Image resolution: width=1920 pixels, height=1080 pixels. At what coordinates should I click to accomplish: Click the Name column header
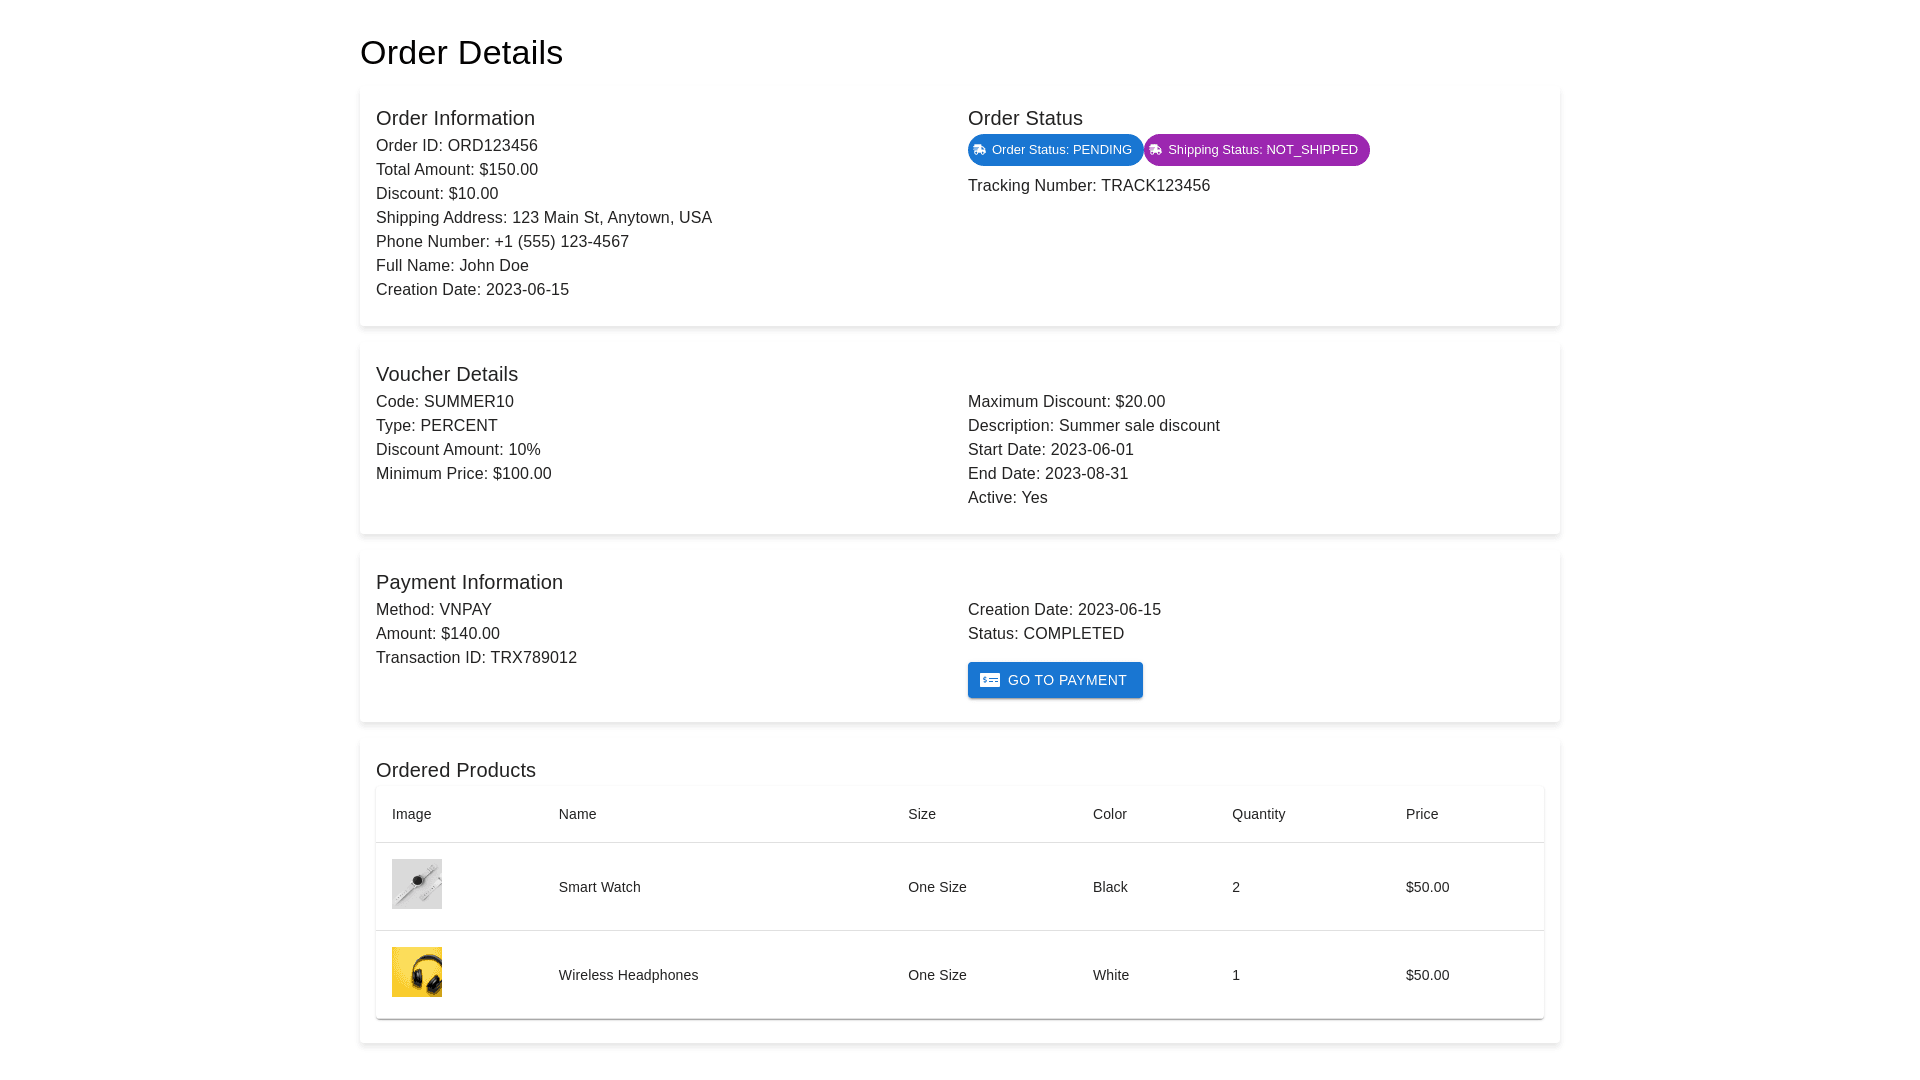click(x=577, y=814)
